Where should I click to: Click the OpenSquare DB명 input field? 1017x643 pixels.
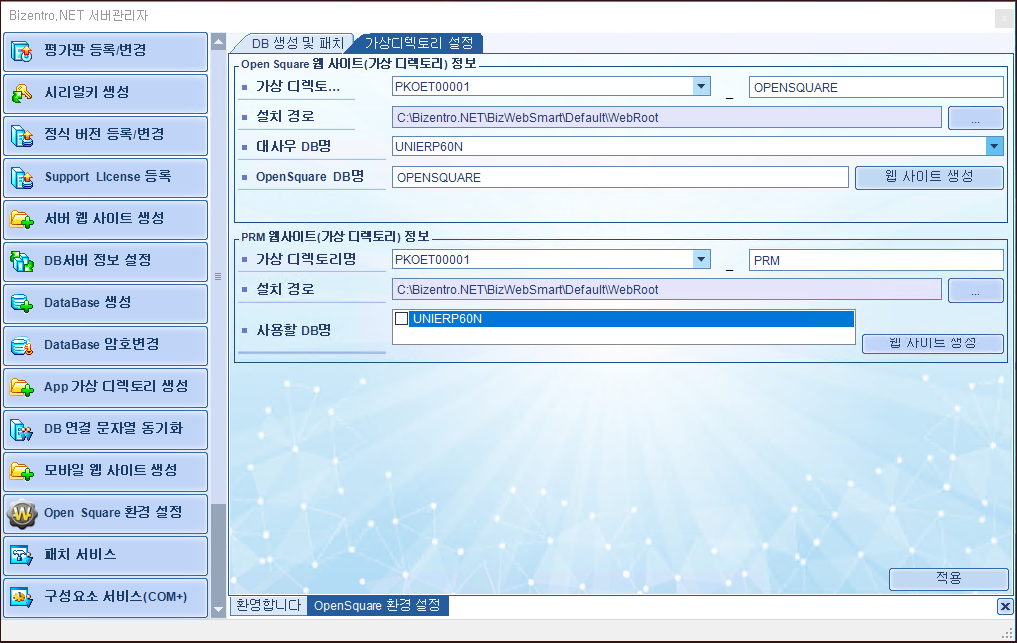tap(620, 177)
